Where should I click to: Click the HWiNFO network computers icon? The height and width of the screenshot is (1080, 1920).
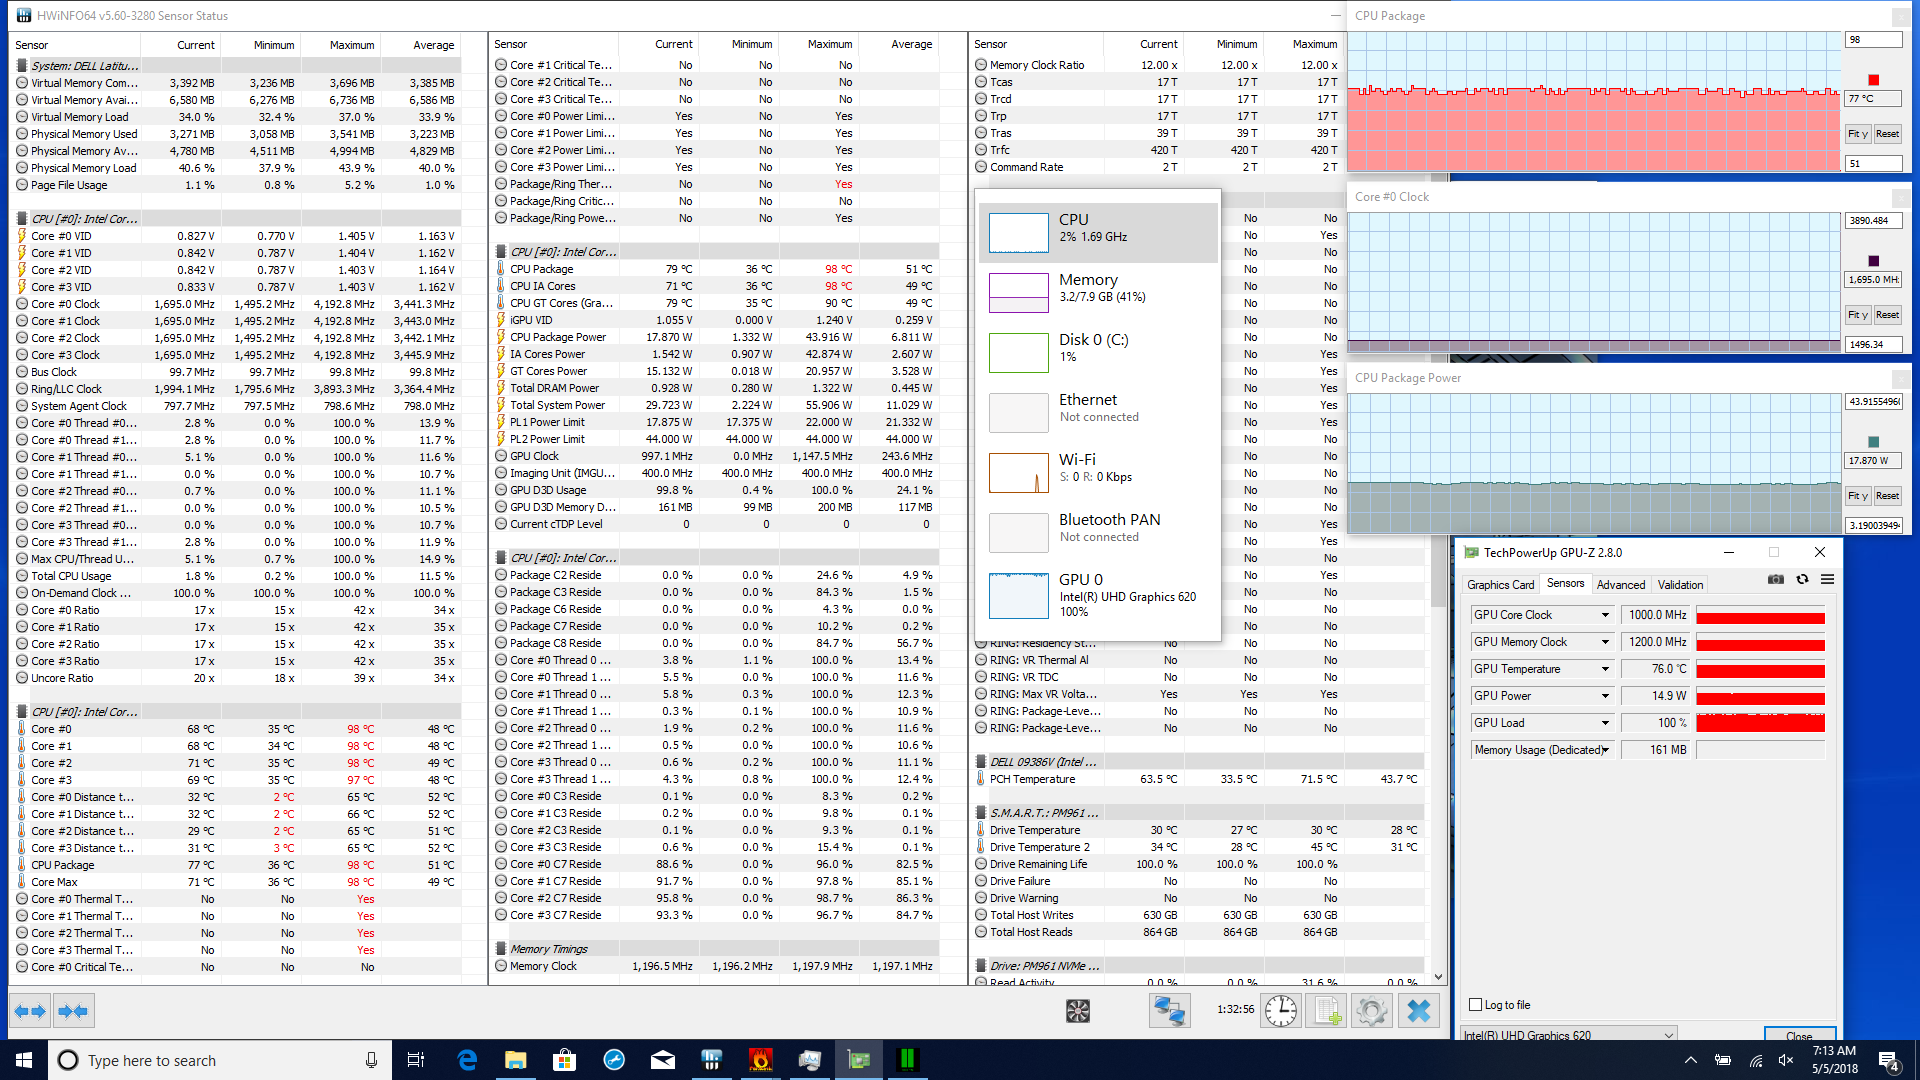point(1169,1011)
